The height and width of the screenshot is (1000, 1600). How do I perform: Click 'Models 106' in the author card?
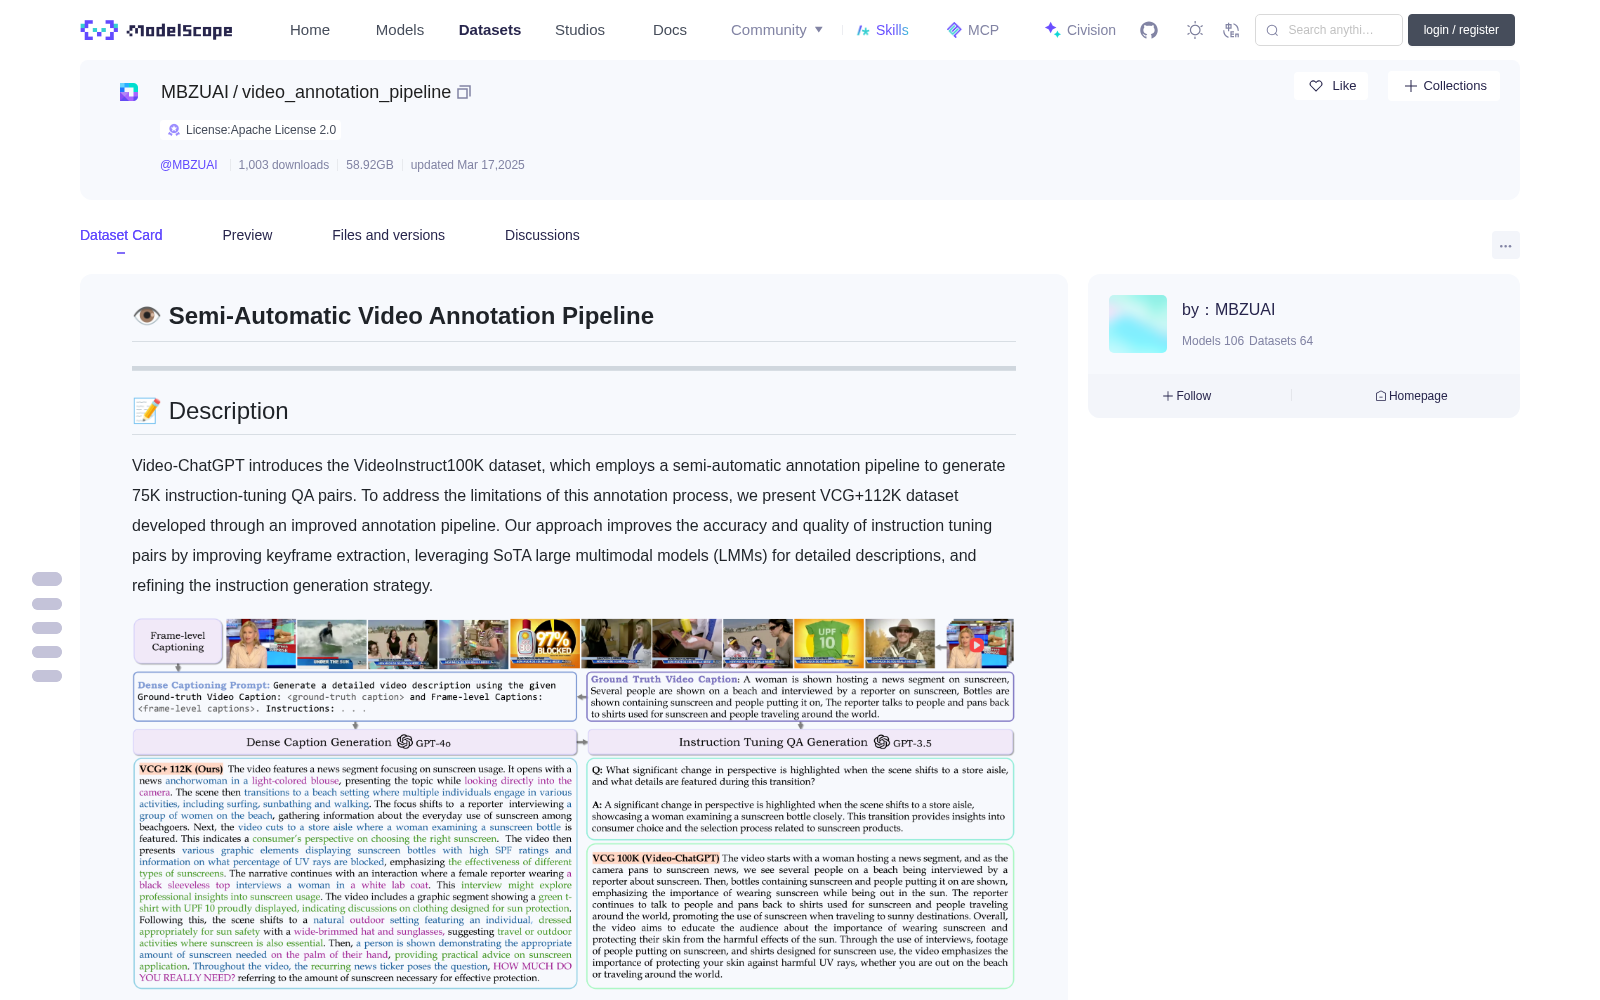point(1213,341)
